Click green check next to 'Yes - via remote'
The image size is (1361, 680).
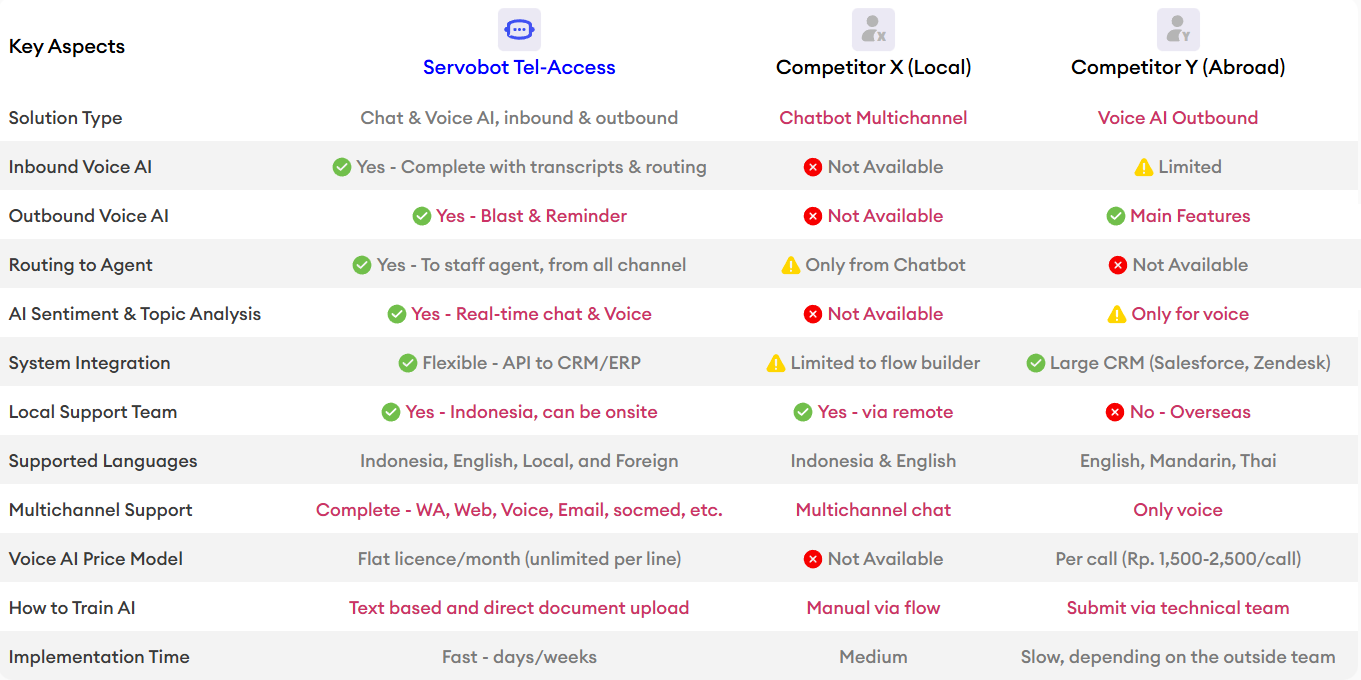coord(803,412)
